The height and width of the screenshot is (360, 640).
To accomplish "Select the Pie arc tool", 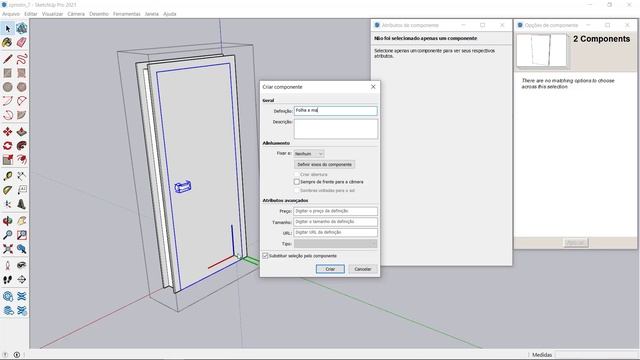I will (22, 115).
